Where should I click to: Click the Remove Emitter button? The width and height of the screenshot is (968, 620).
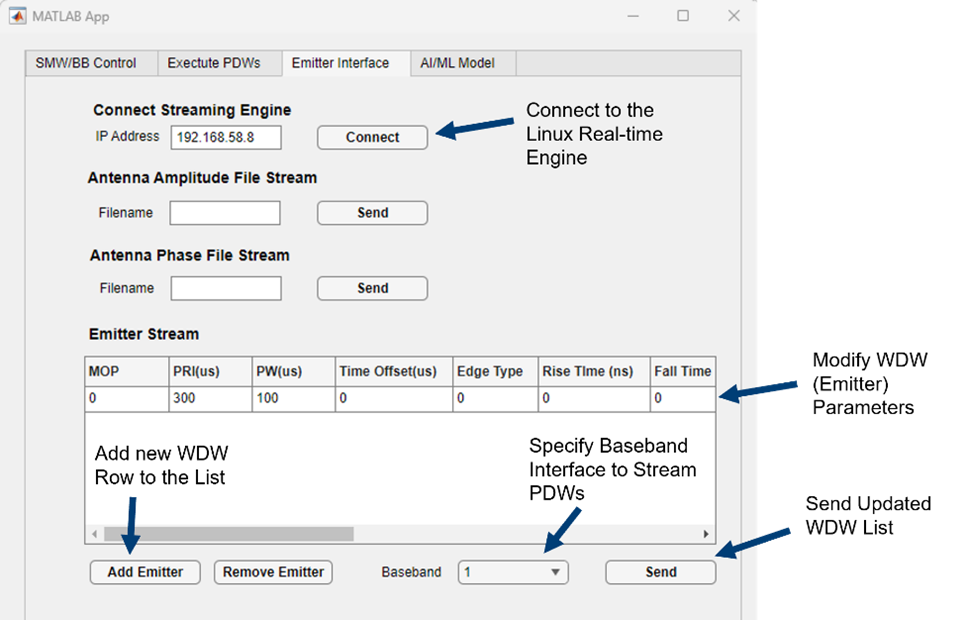point(273,572)
